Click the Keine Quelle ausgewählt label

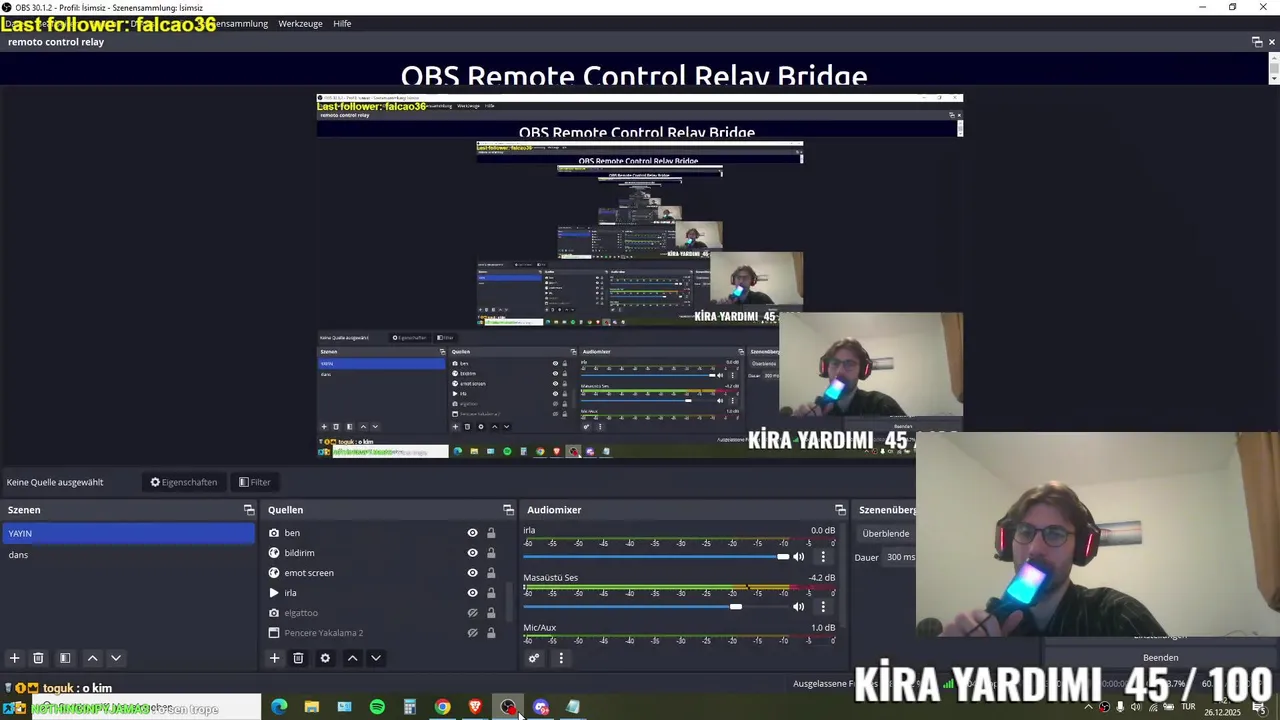click(x=55, y=482)
